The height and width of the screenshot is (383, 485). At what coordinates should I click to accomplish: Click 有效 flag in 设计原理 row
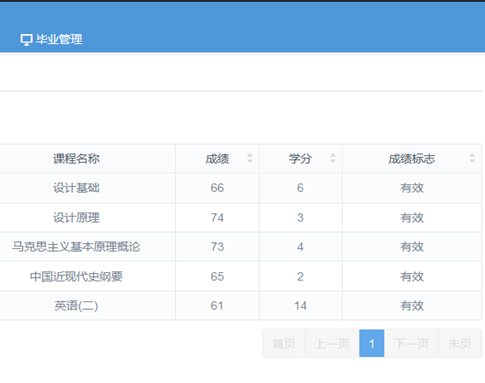(412, 218)
